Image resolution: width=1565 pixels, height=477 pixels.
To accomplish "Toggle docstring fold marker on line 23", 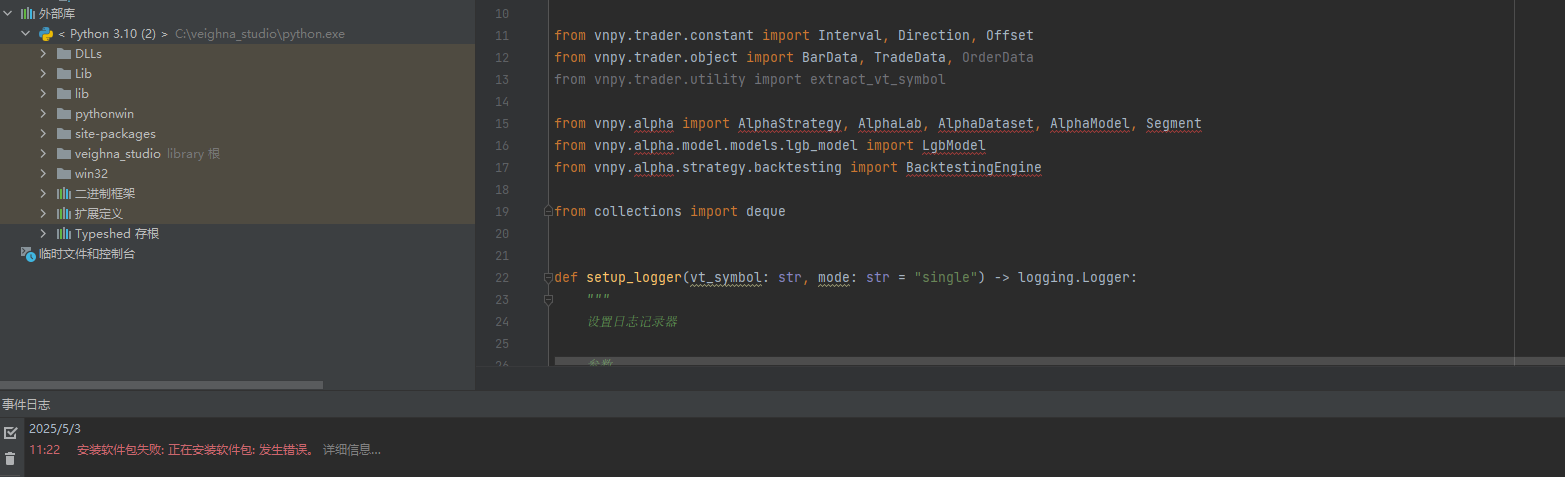I will pyautogui.click(x=547, y=299).
